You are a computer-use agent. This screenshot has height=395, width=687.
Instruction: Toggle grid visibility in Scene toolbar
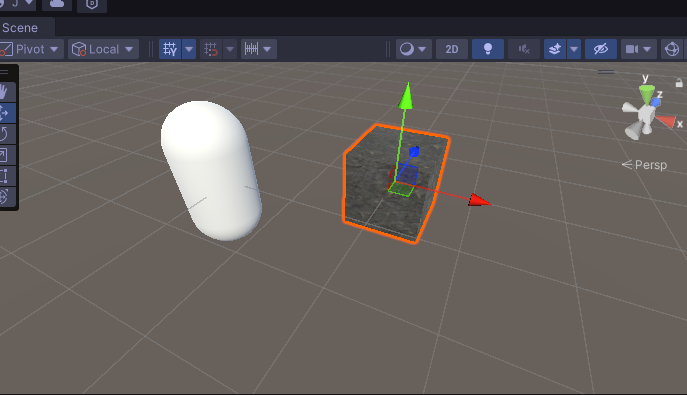(170, 49)
